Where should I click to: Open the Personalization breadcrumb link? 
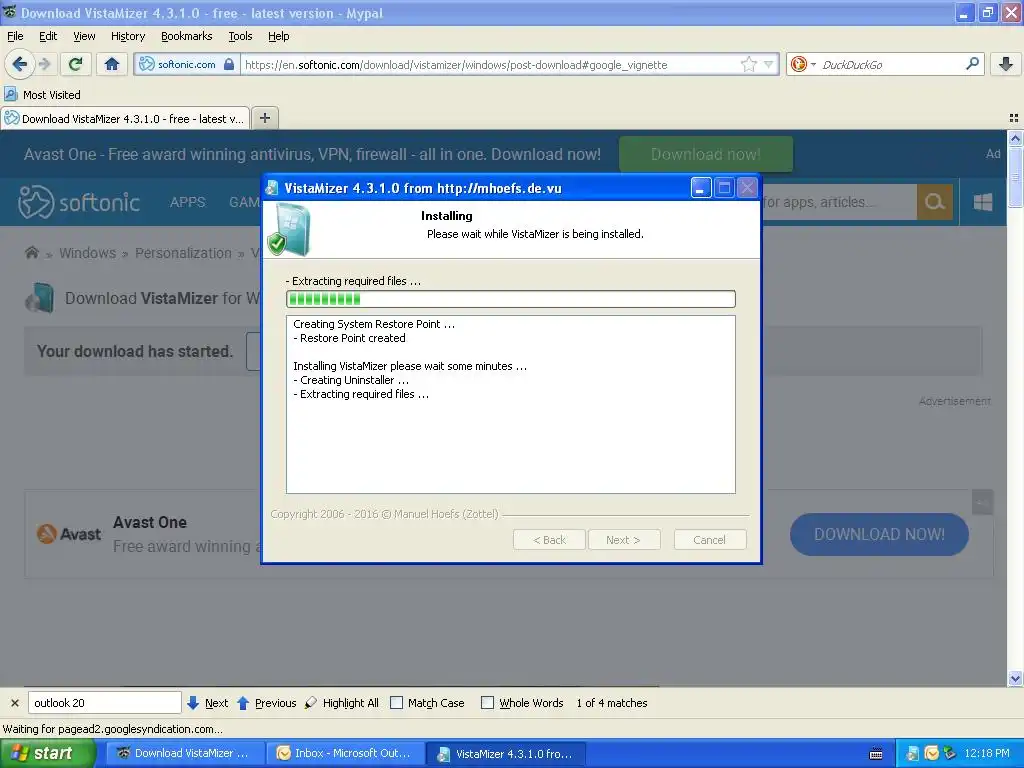click(183, 253)
